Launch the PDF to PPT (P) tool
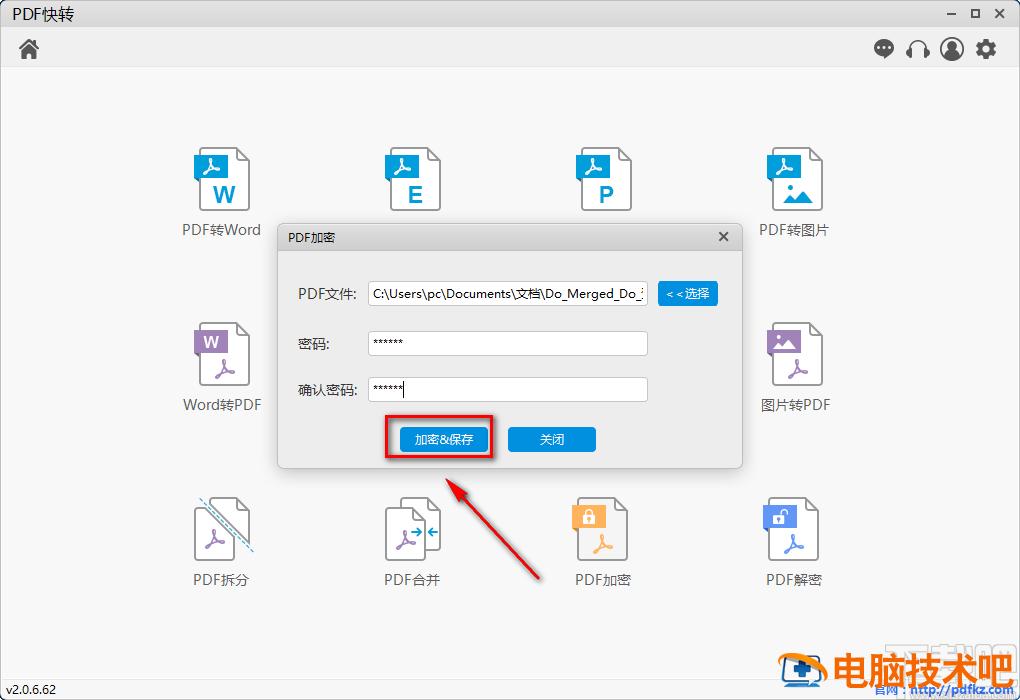Screen dimensions: 1020x700 pos(603,179)
